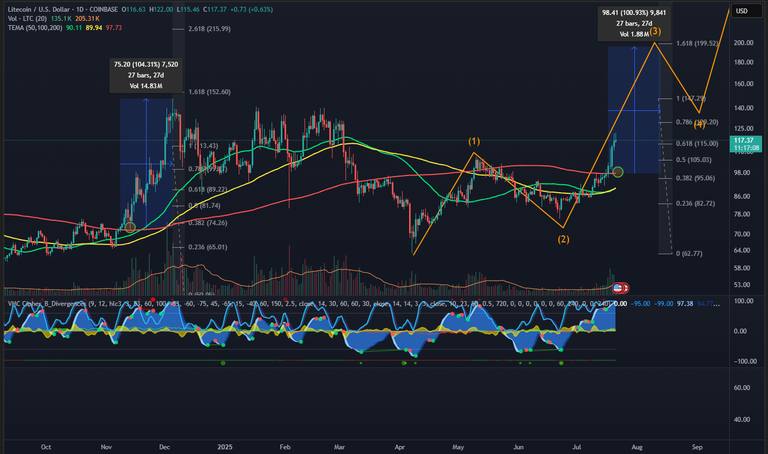Click the 75.20 (104.31%) measurement label

(146, 75)
